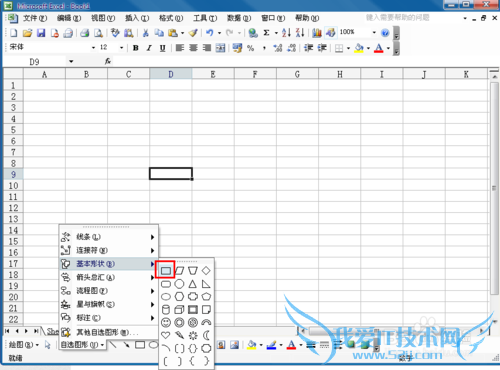Screen dimensions: 500x370
Task: Open the Insert menu
Action: 137,18
